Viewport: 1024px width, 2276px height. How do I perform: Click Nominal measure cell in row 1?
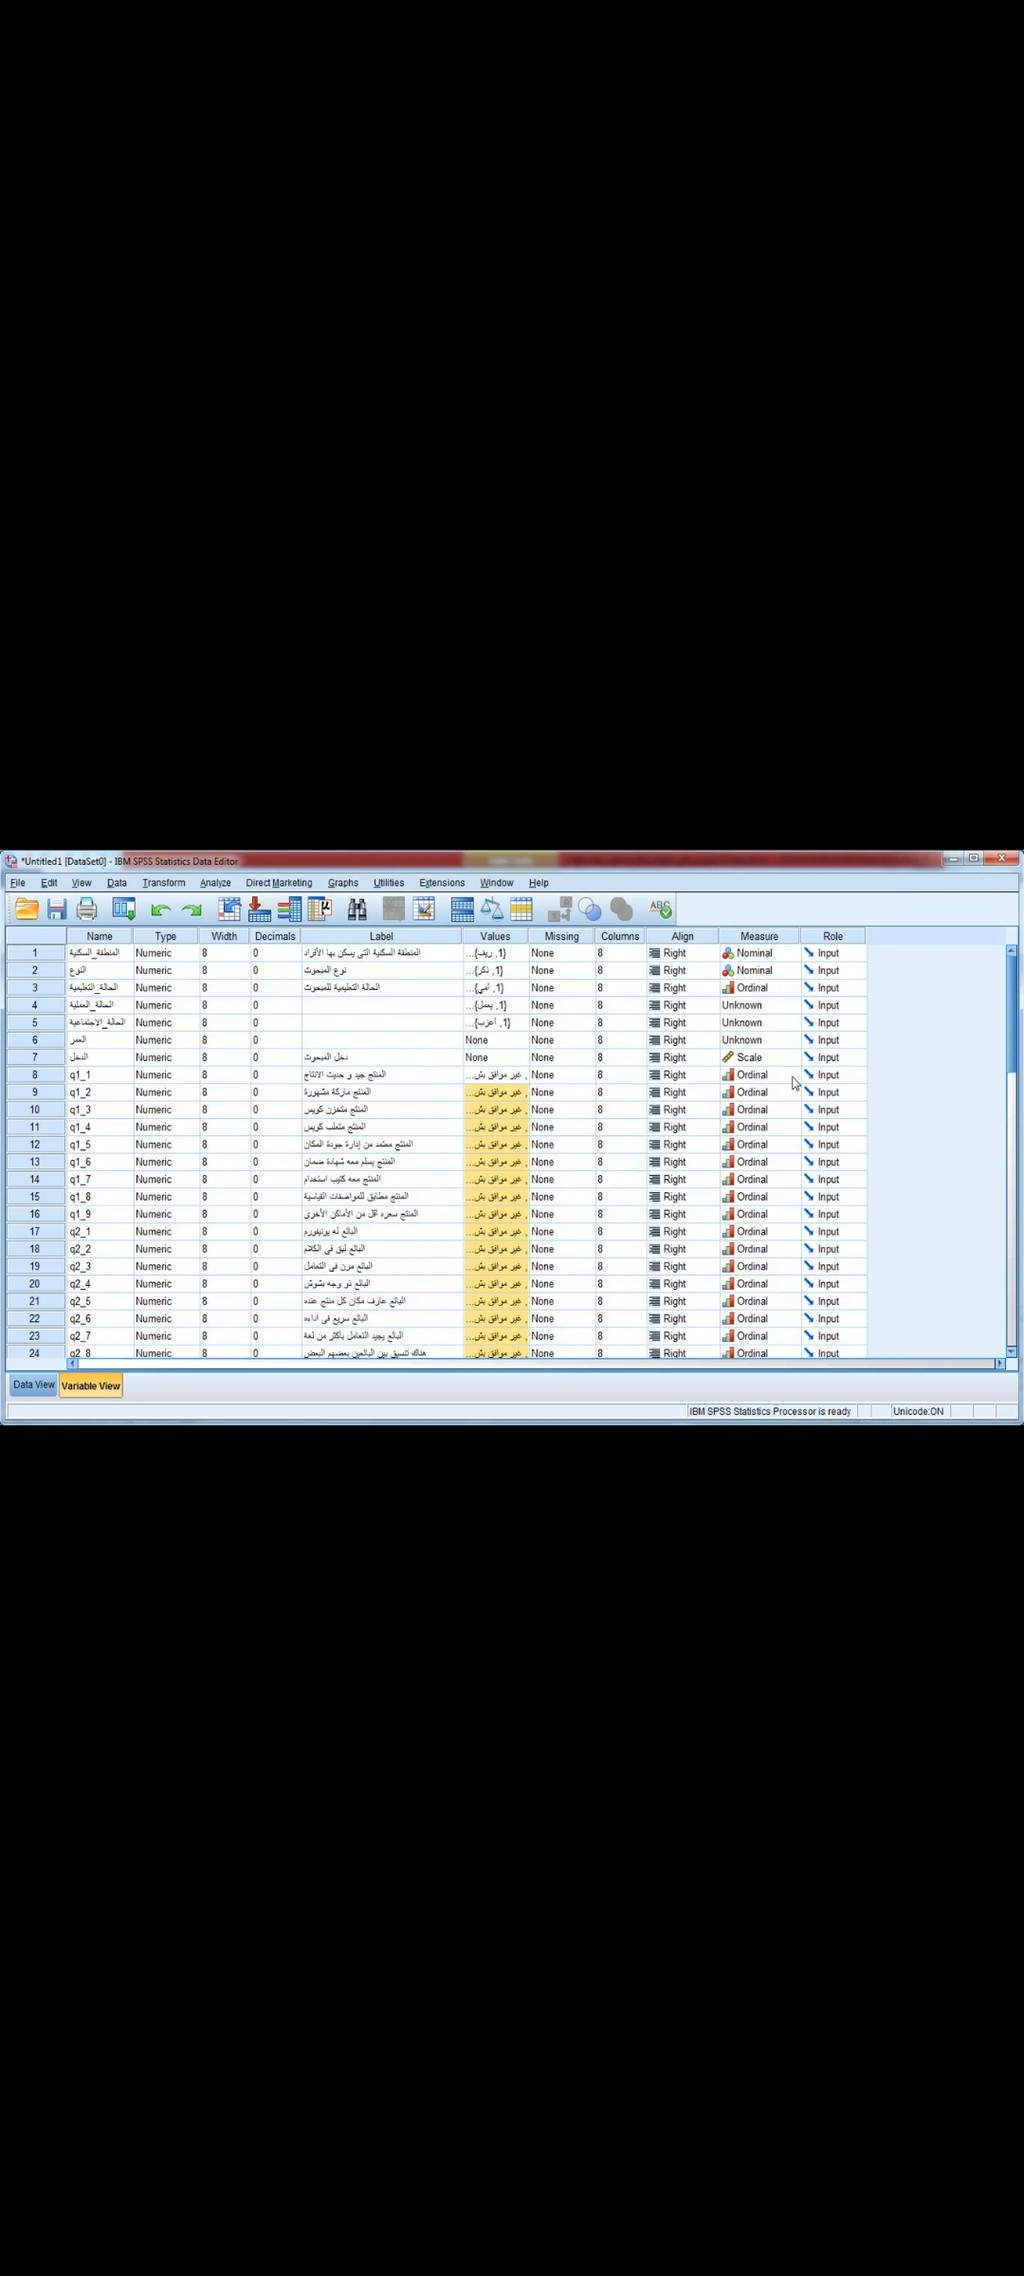[x=759, y=953]
